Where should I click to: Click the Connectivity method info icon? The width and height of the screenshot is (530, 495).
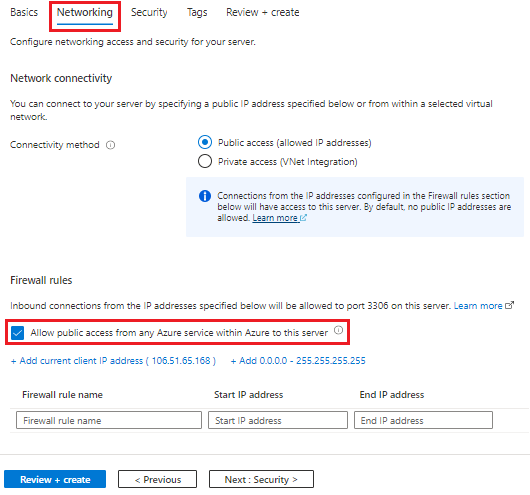pyautogui.click(x=111, y=145)
